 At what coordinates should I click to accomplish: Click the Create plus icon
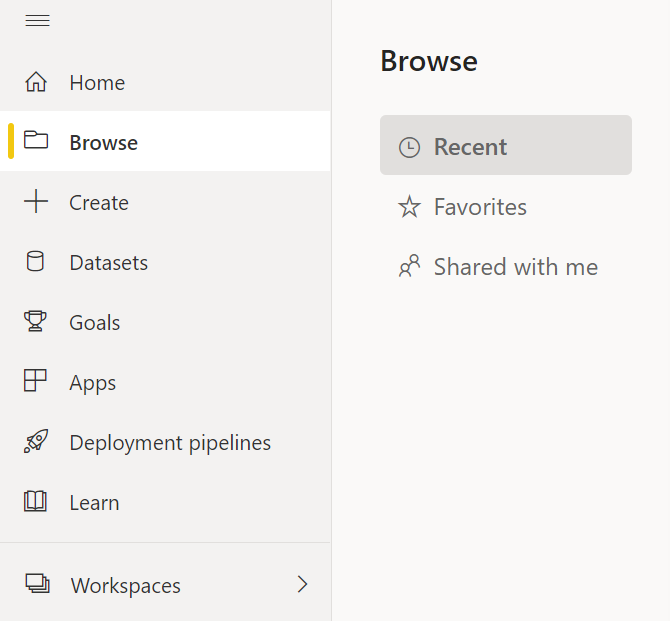36,201
